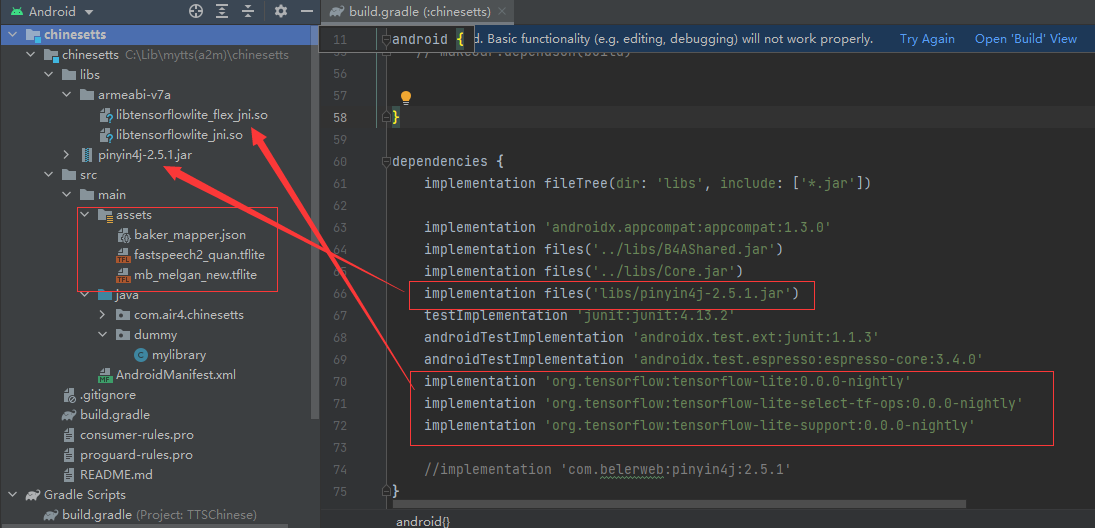1095x528 pixels.
Task: Open the Android project view dropdown
Action: click(52, 12)
